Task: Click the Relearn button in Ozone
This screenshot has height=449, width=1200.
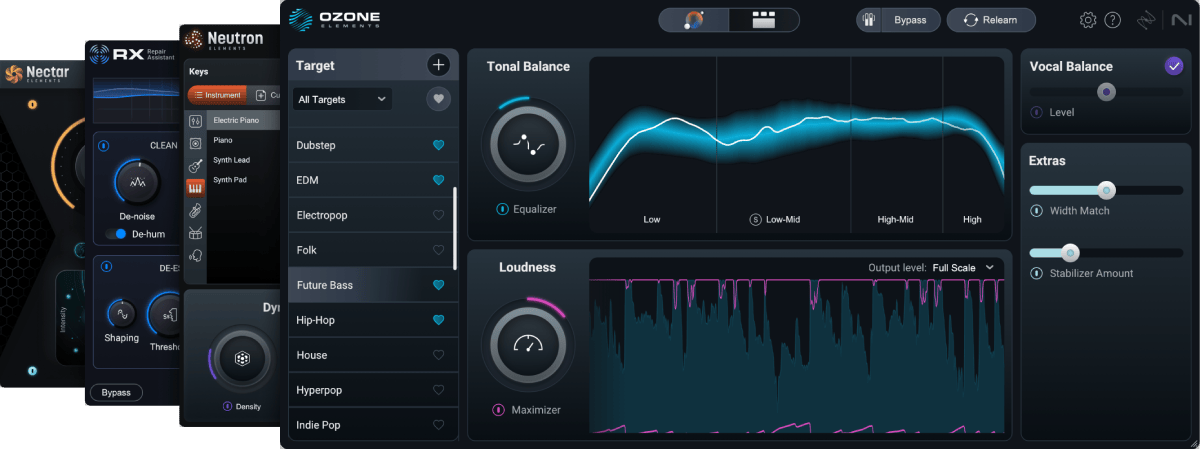Action: click(991, 20)
